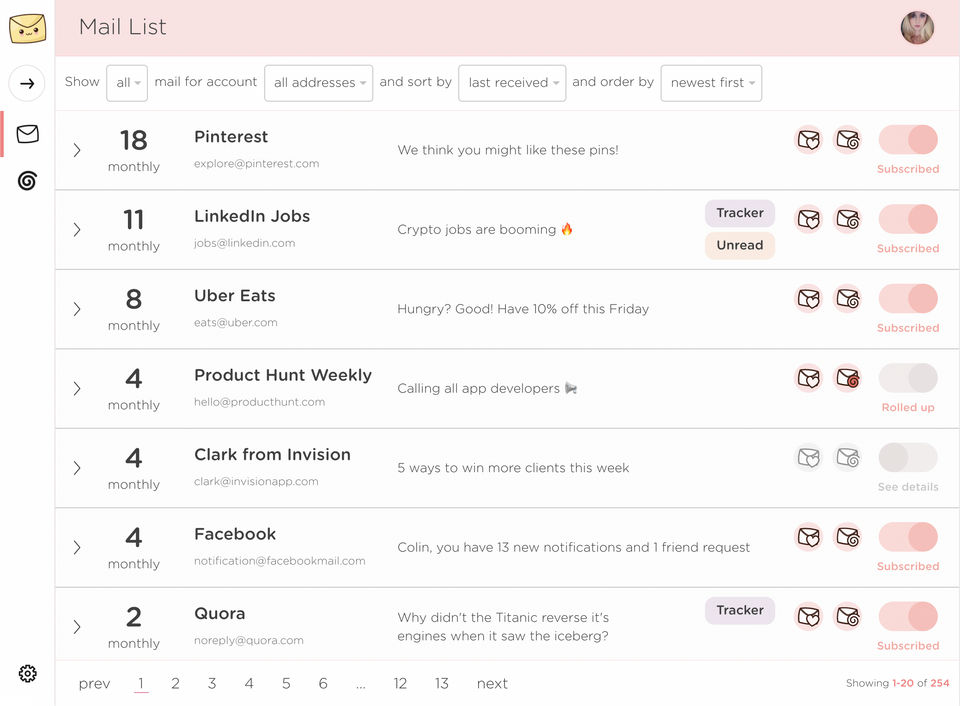The width and height of the screenshot is (960, 706).
Task: Toggle the Clark from Invision switch
Action: (x=908, y=458)
